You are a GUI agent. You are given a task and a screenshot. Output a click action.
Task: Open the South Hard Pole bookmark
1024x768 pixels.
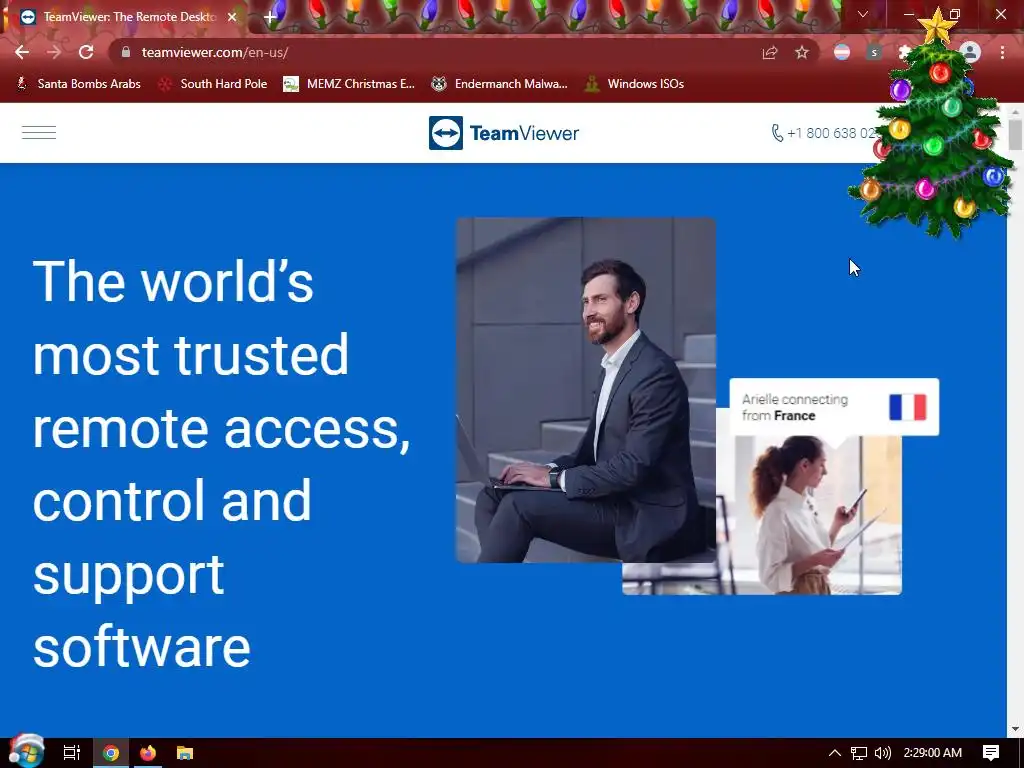pyautogui.click(x=213, y=84)
